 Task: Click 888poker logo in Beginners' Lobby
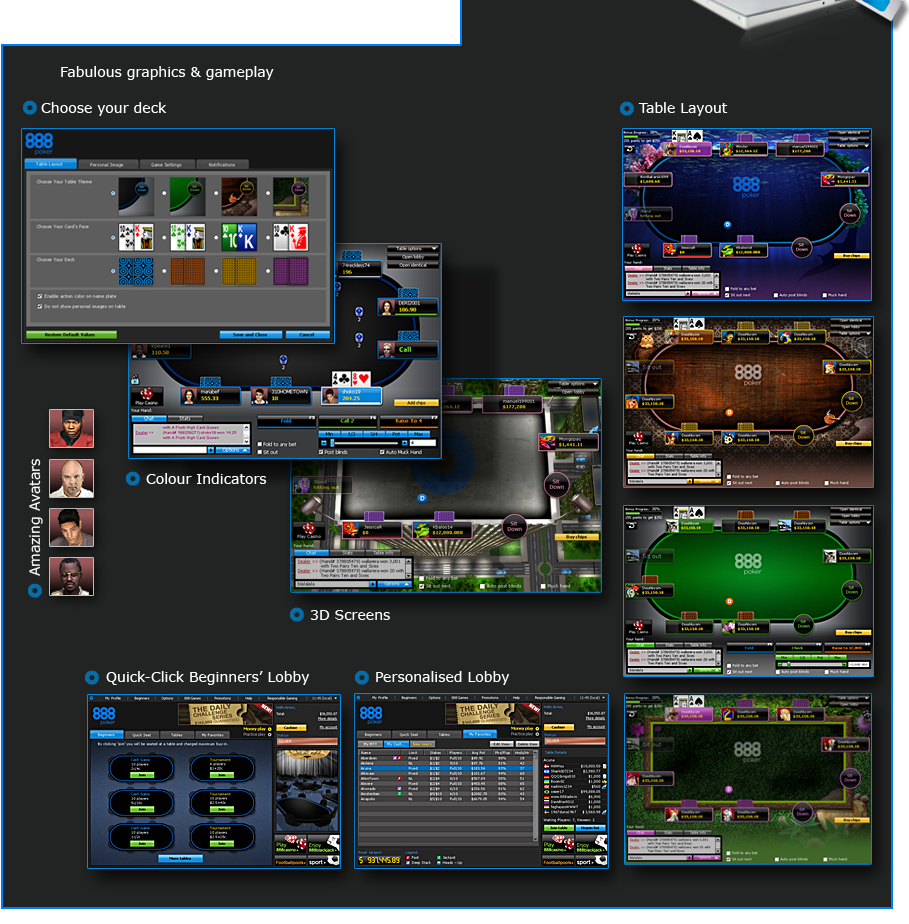[104, 715]
